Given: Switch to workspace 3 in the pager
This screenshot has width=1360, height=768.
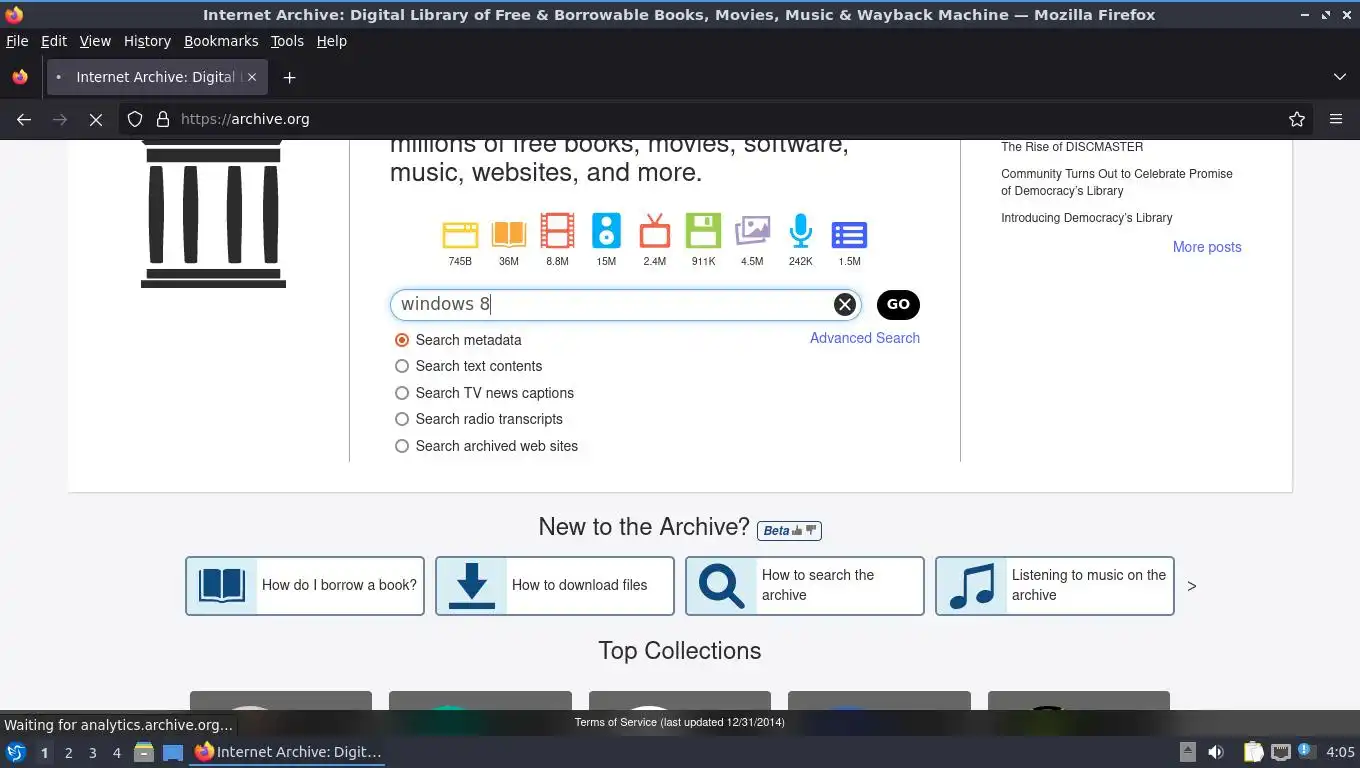Looking at the screenshot, I should coord(92,752).
